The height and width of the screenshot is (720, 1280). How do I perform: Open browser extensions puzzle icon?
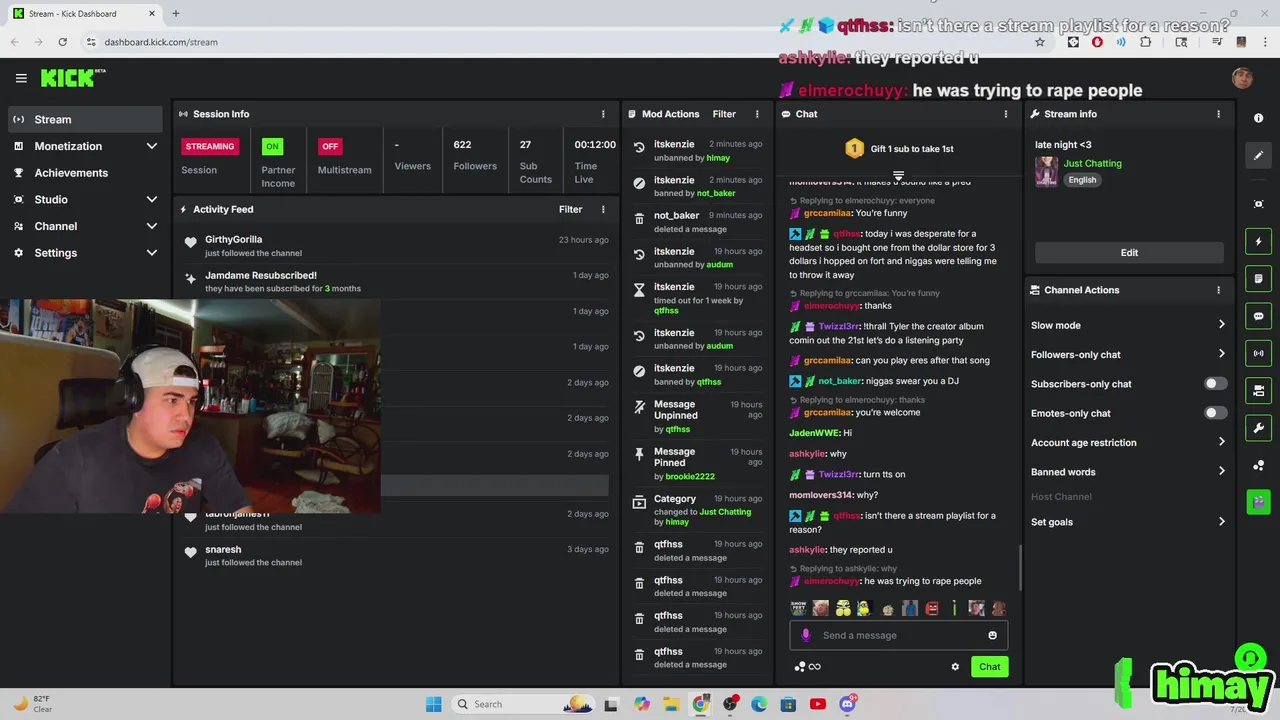(1145, 42)
